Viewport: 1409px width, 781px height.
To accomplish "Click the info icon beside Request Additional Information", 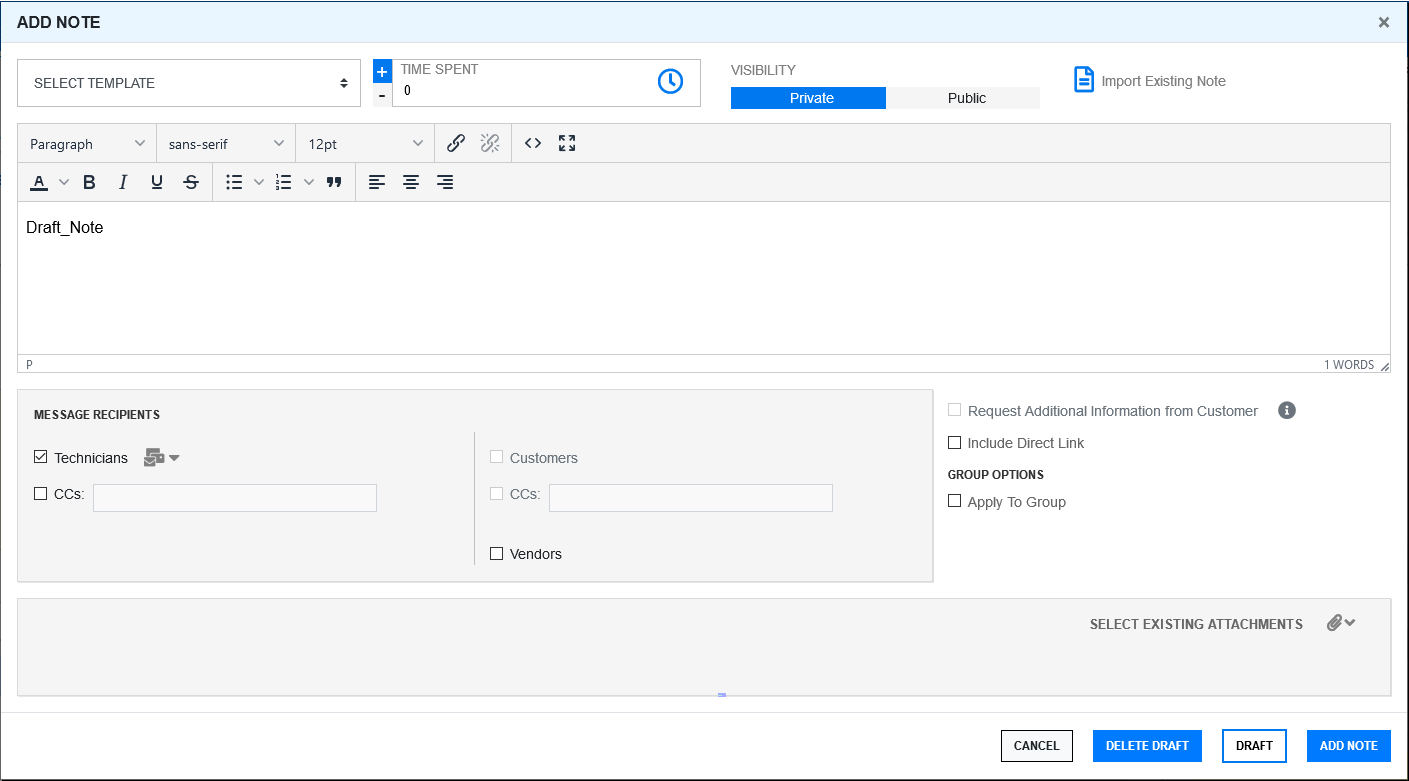I will [1287, 410].
